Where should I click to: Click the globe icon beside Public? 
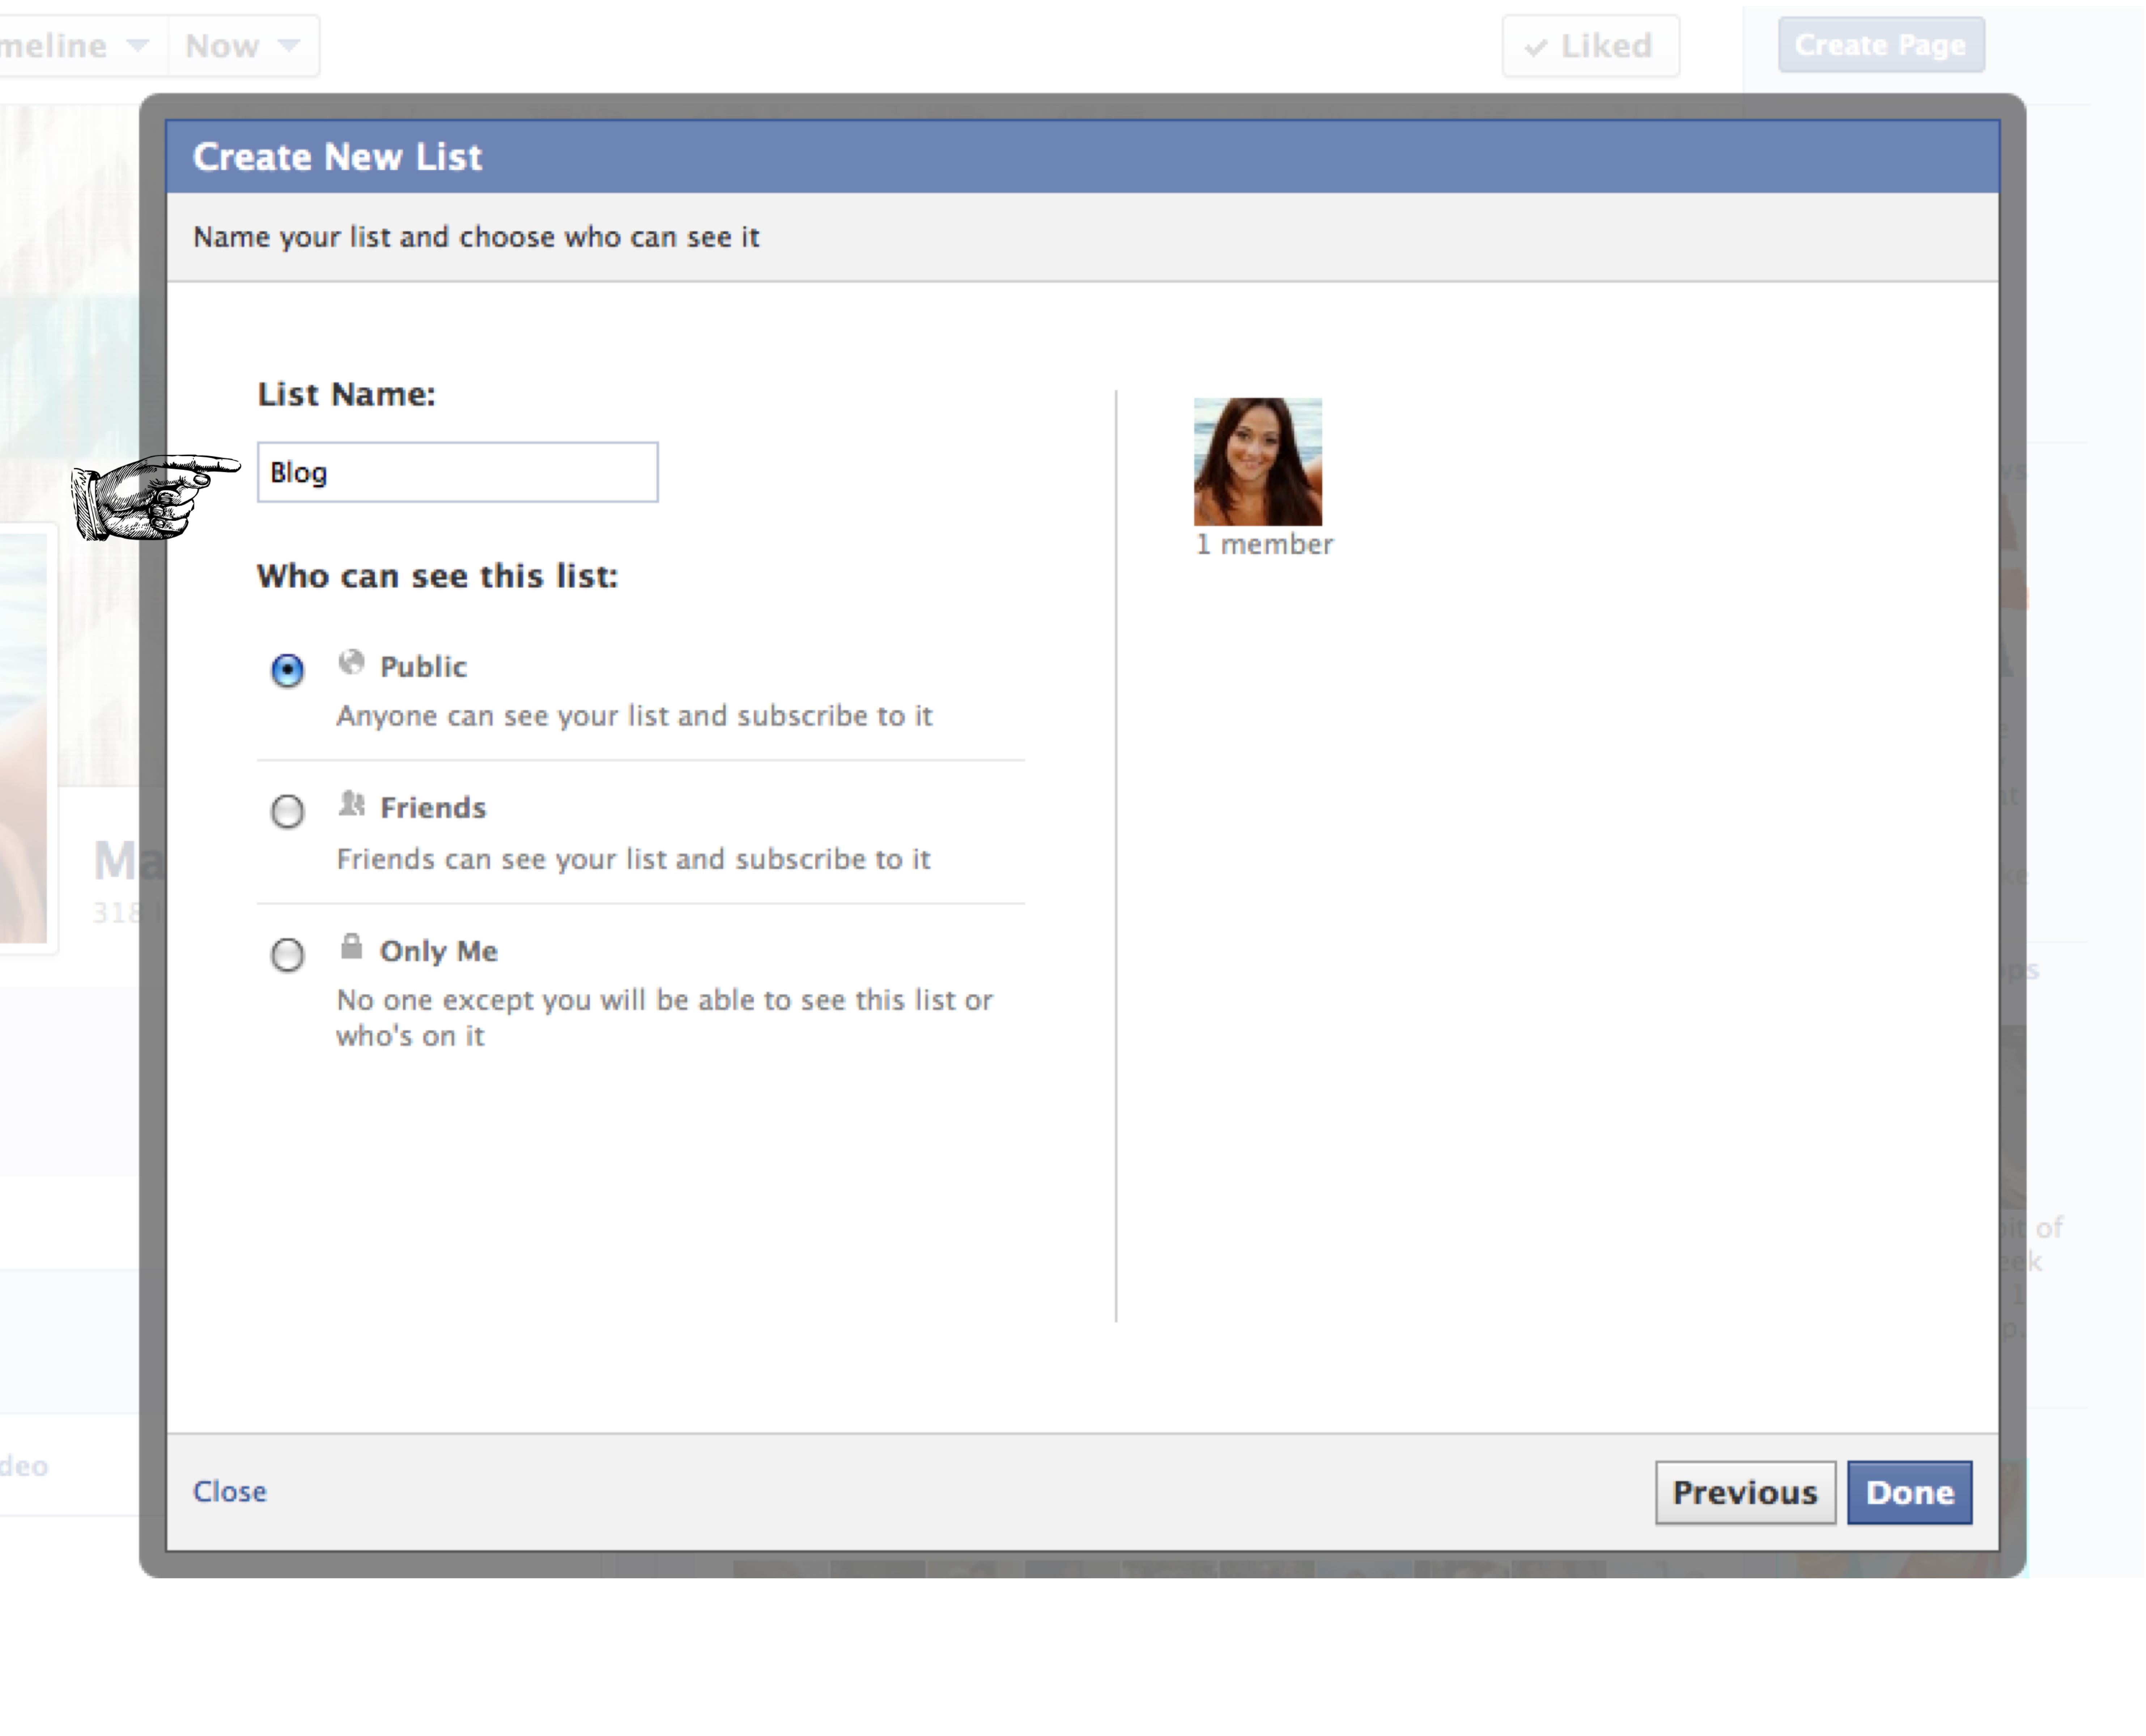351,662
